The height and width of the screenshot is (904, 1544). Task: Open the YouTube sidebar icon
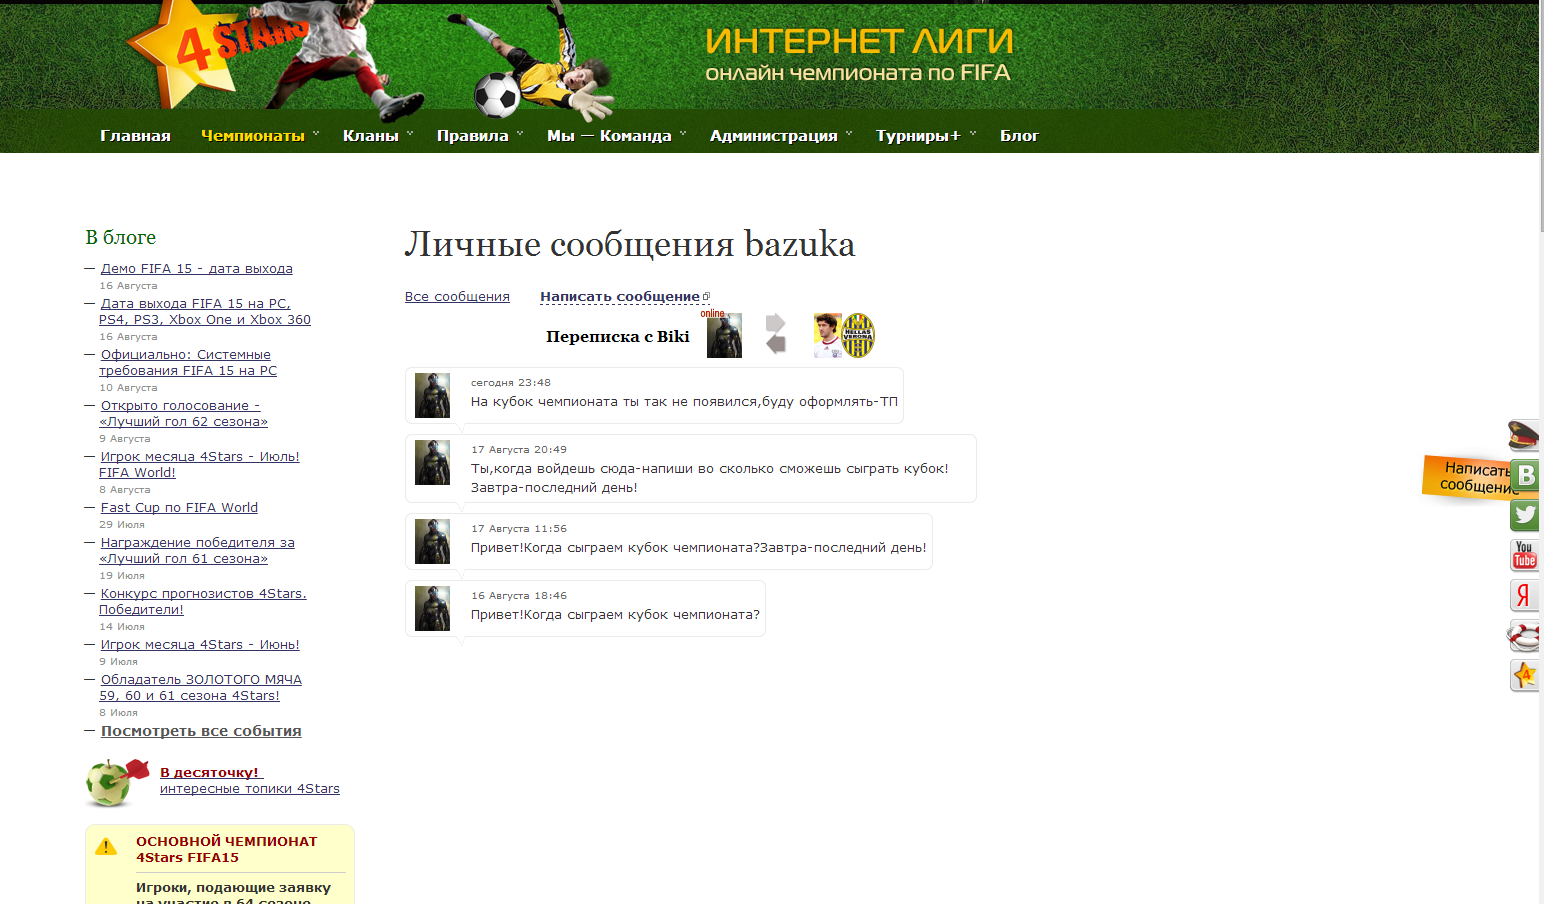(x=1524, y=555)
